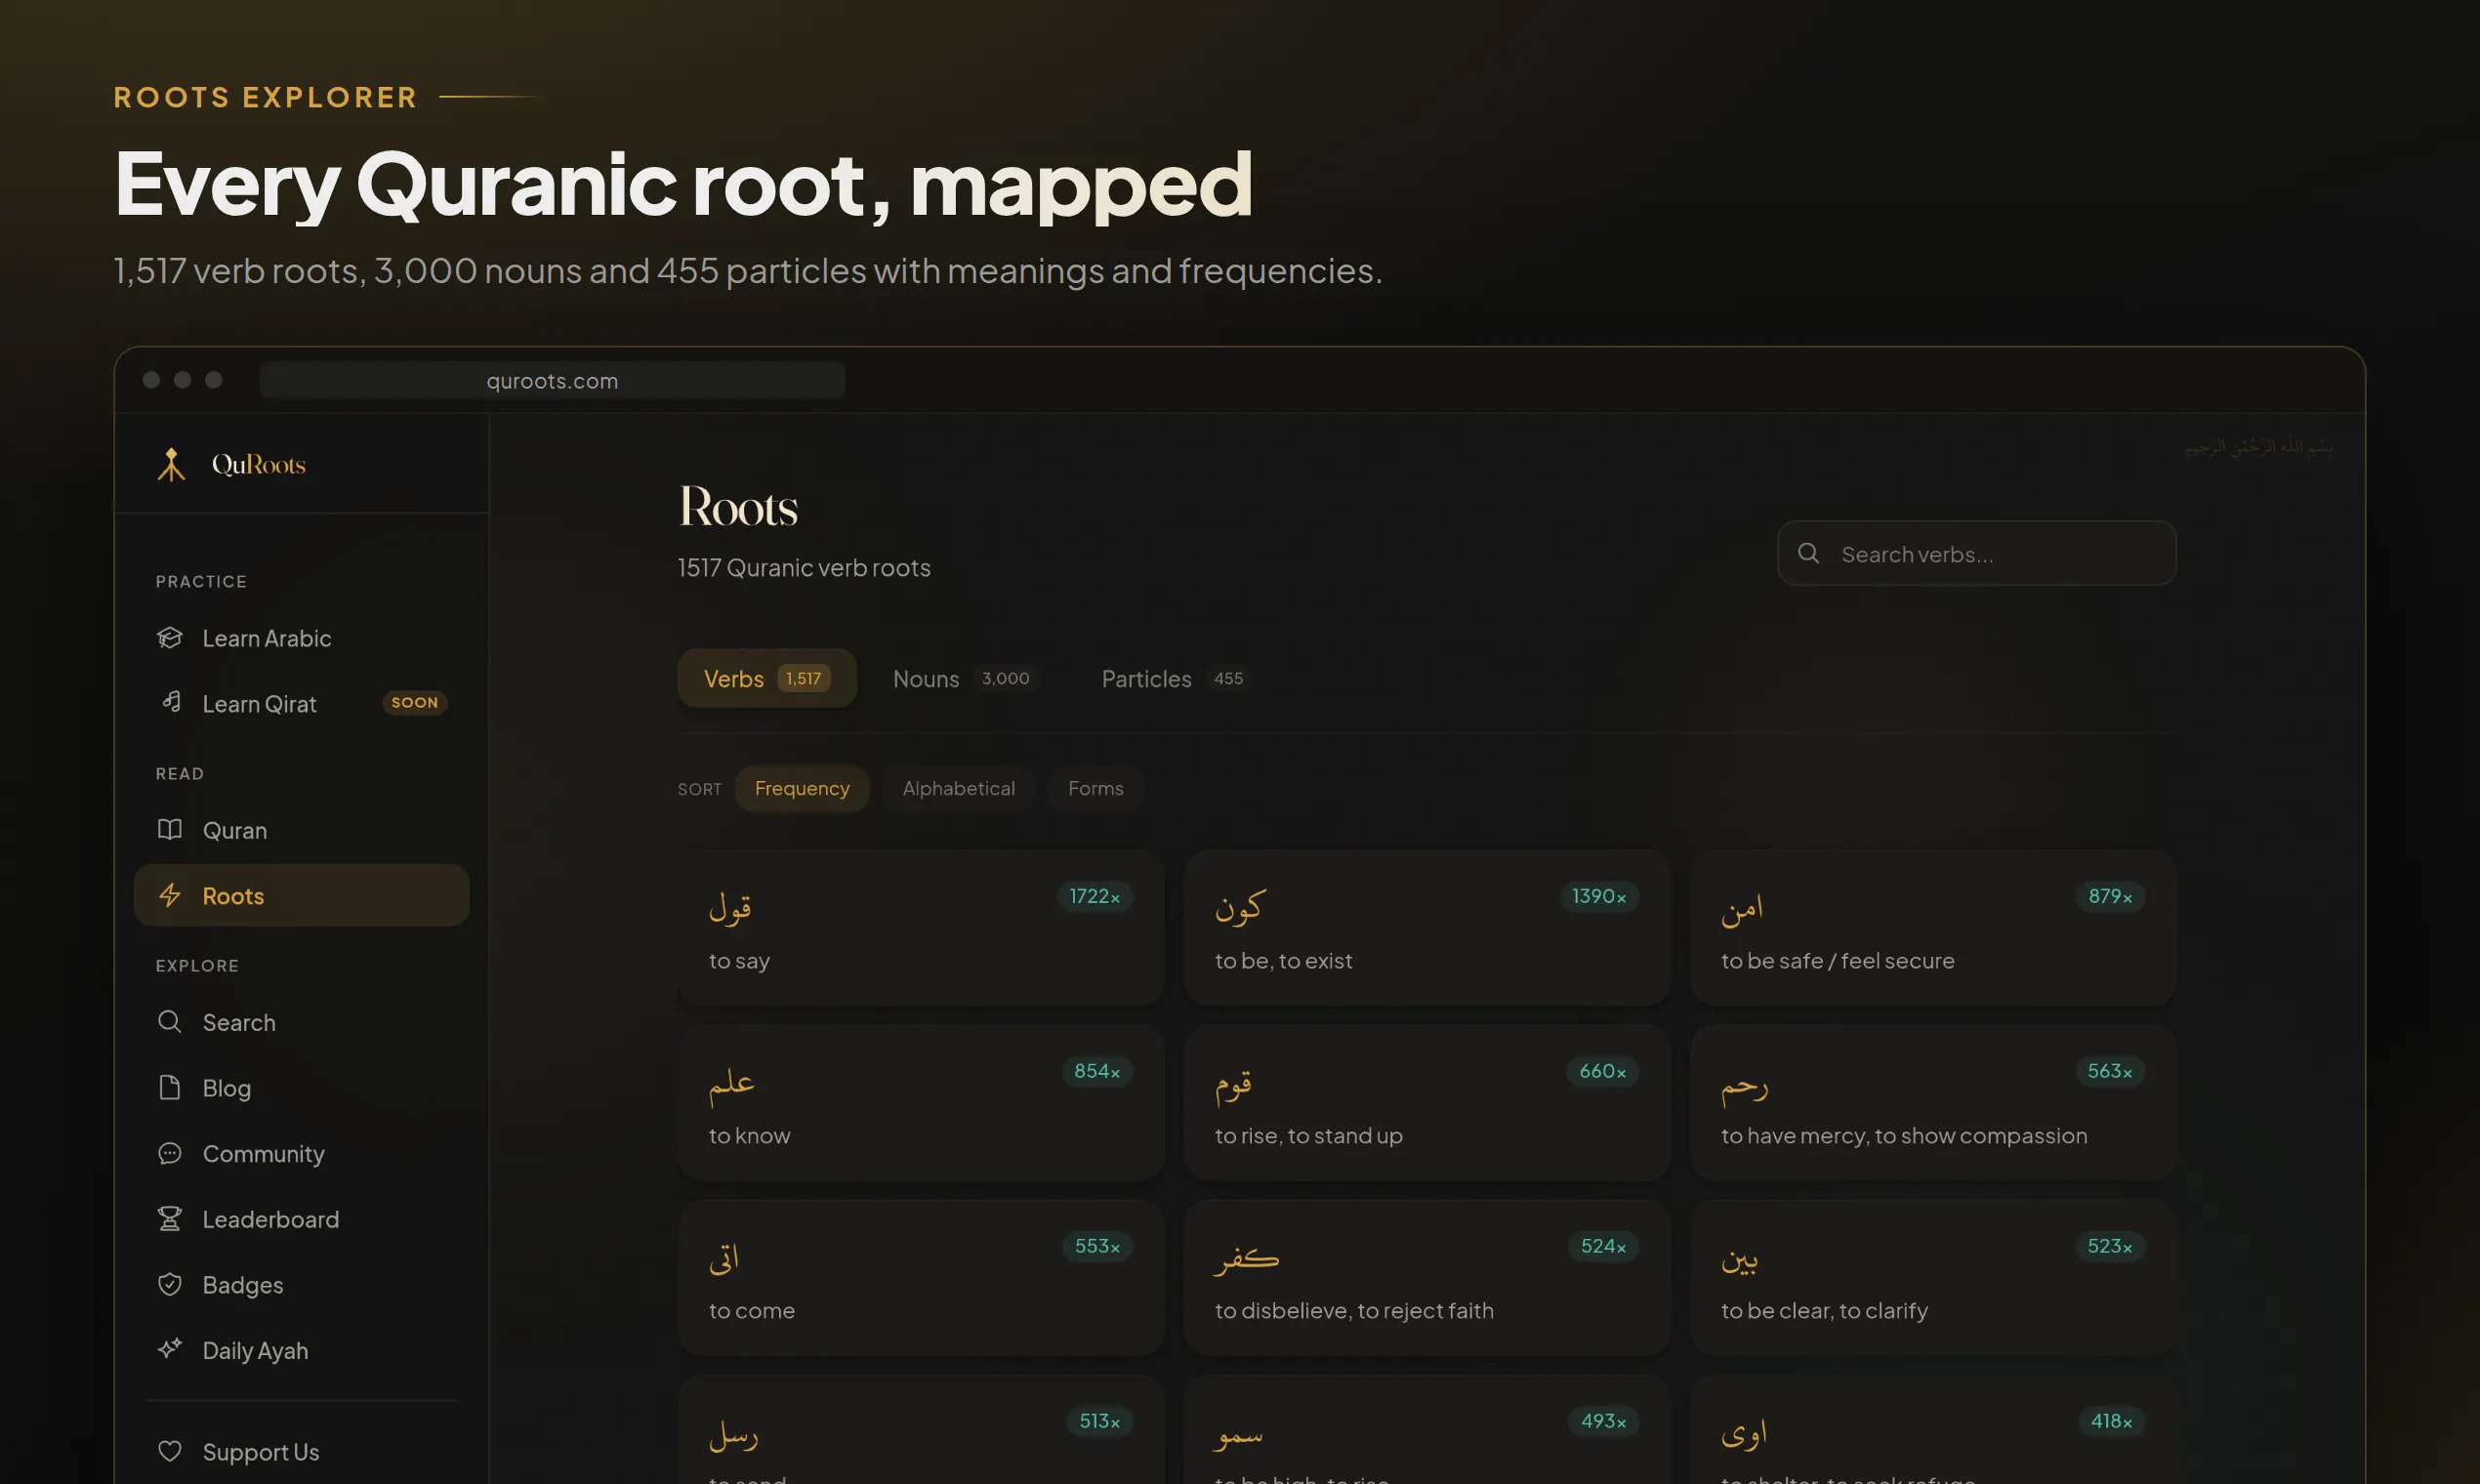Focus the Search verbs input field
Screen dimensions: 2480x1484
click(1976, 553)
